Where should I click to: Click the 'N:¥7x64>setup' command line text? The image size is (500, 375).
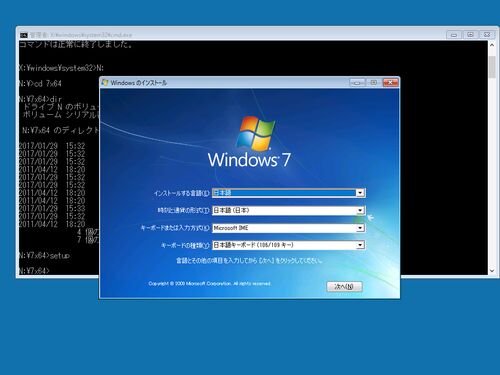coord(44,256)
